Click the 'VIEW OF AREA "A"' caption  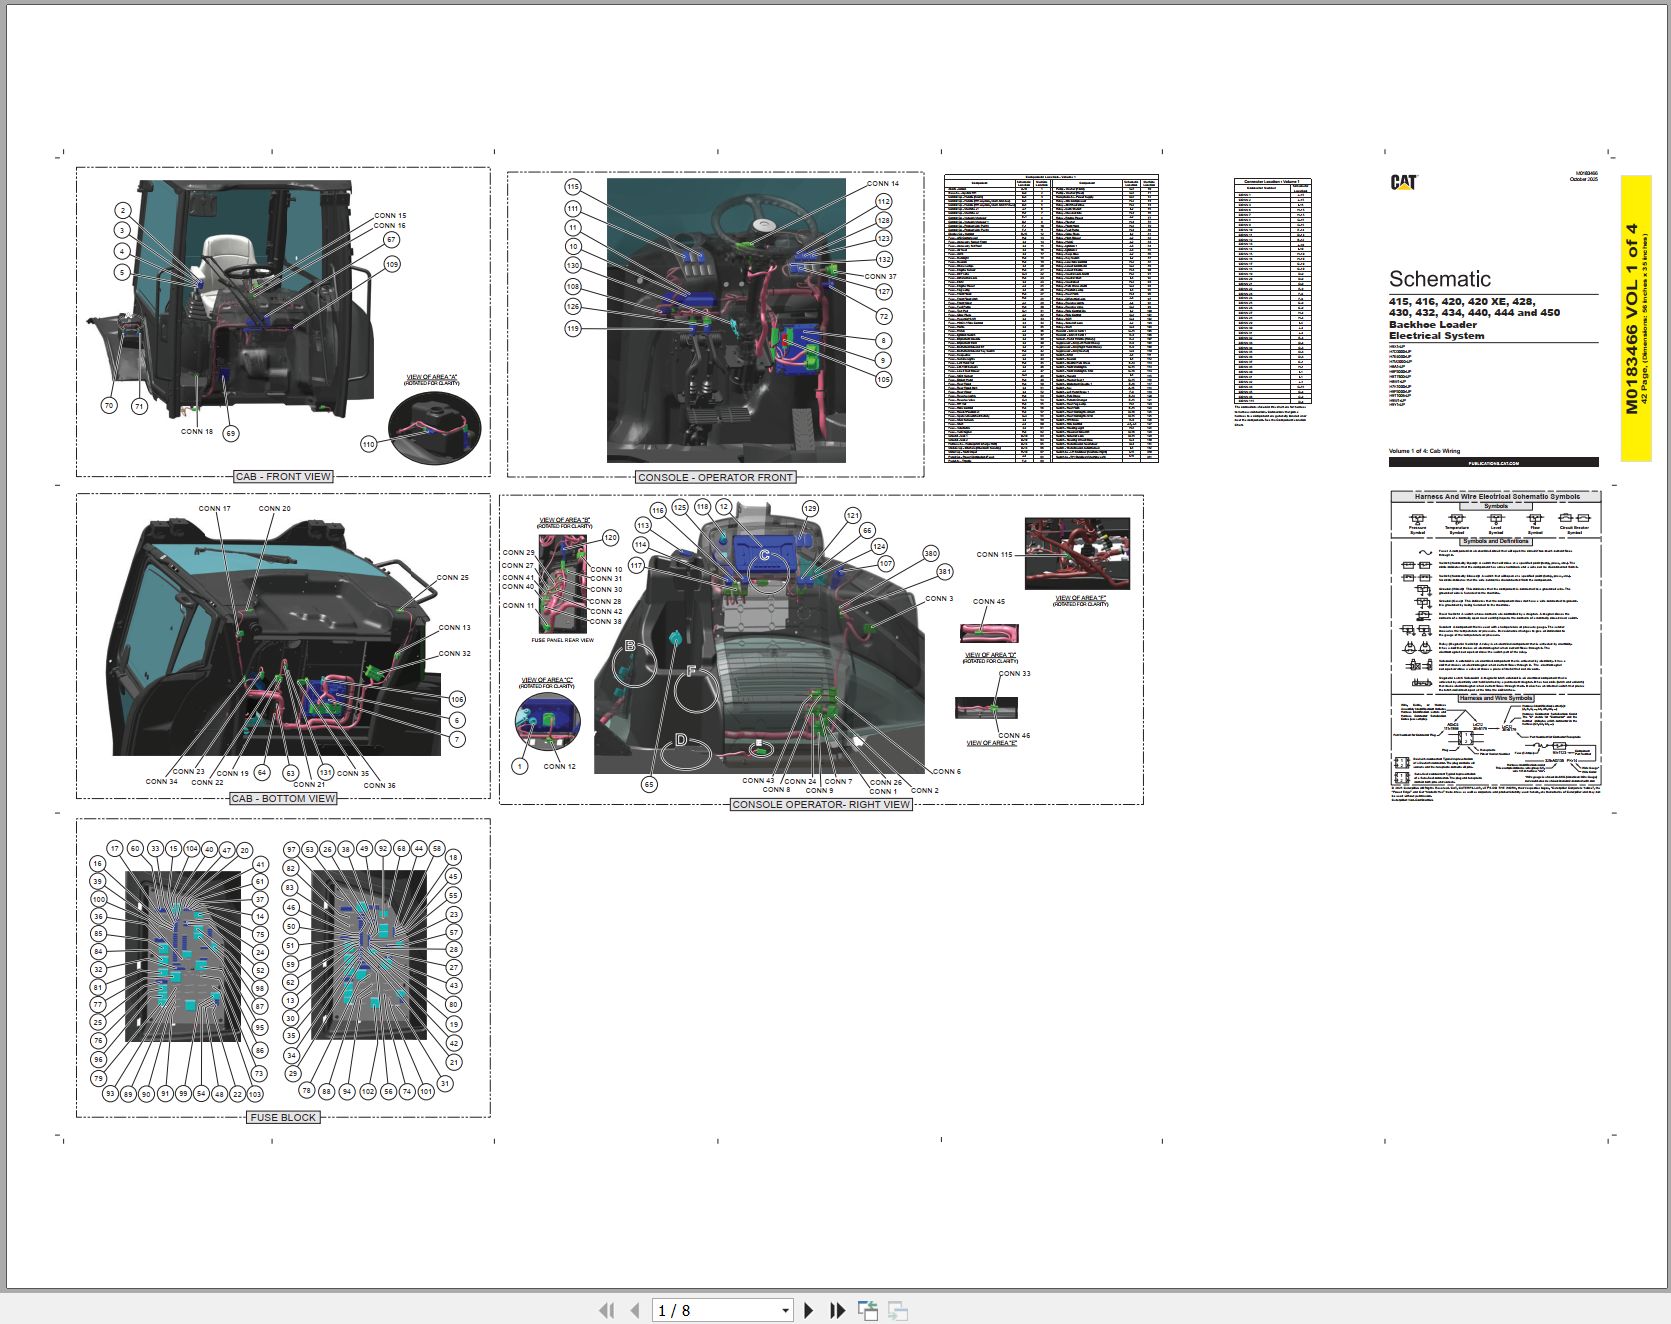pyautogui.click(x=432, y=378)
